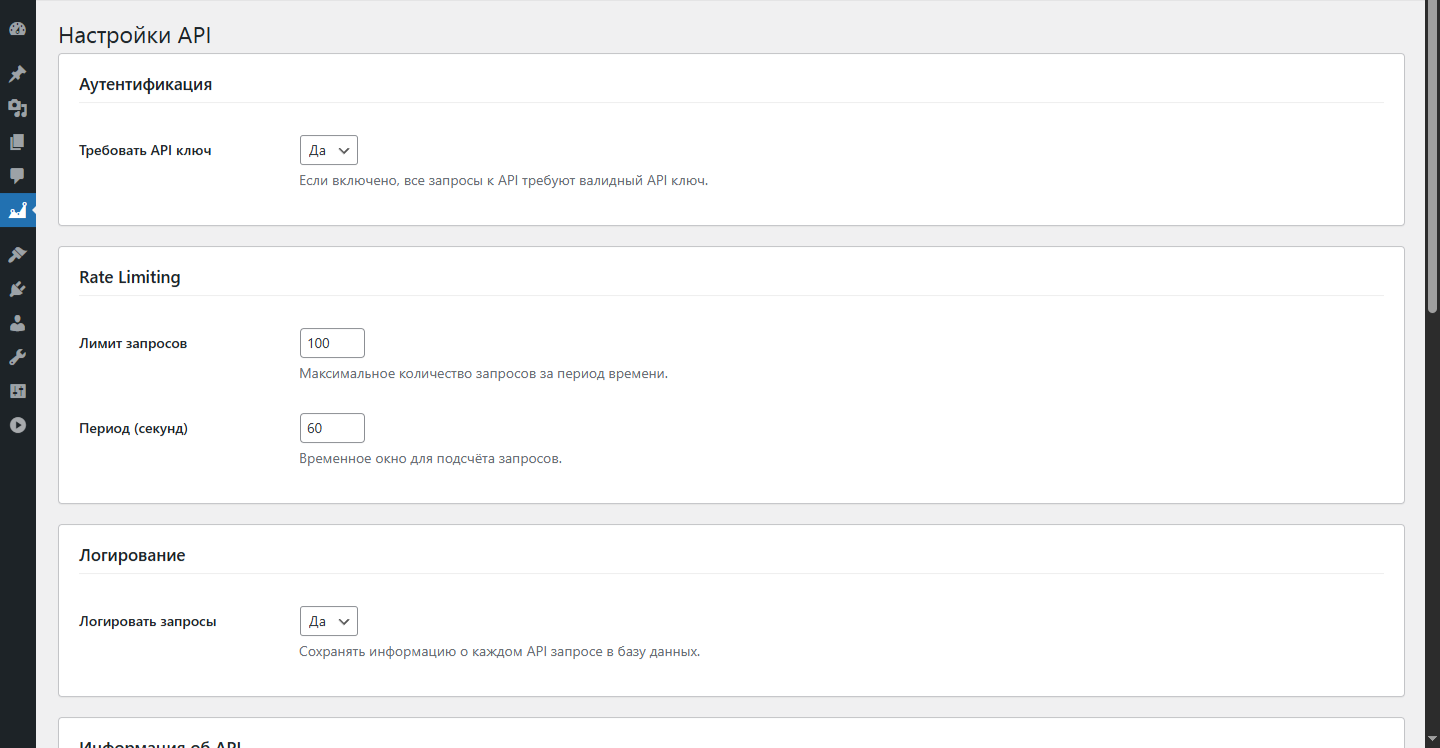Click the Период (секунд) input field
Viewport: 1440px width, 748px height.
[332, 428]
